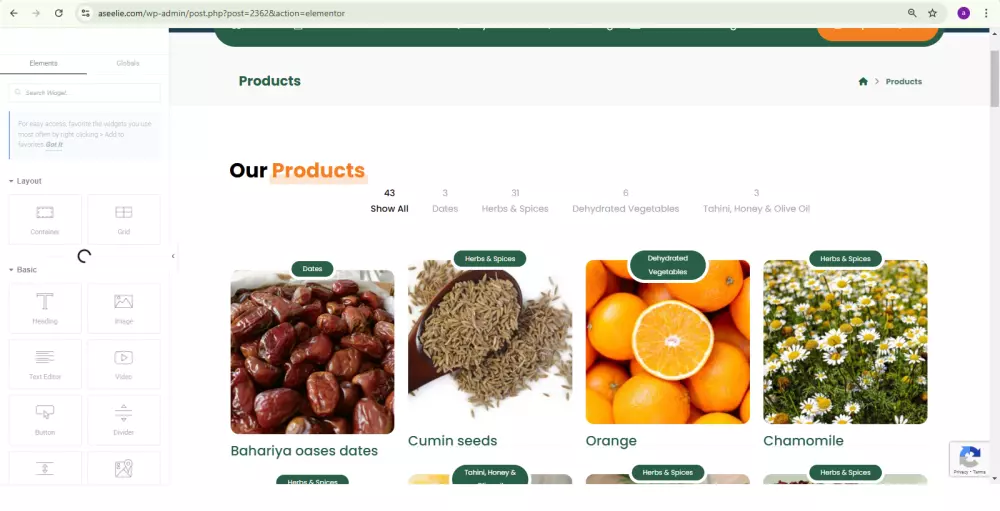Bookmark this page with the star icon
Image resolution: width=1000 pixels, height=511 pixels.
932,13
